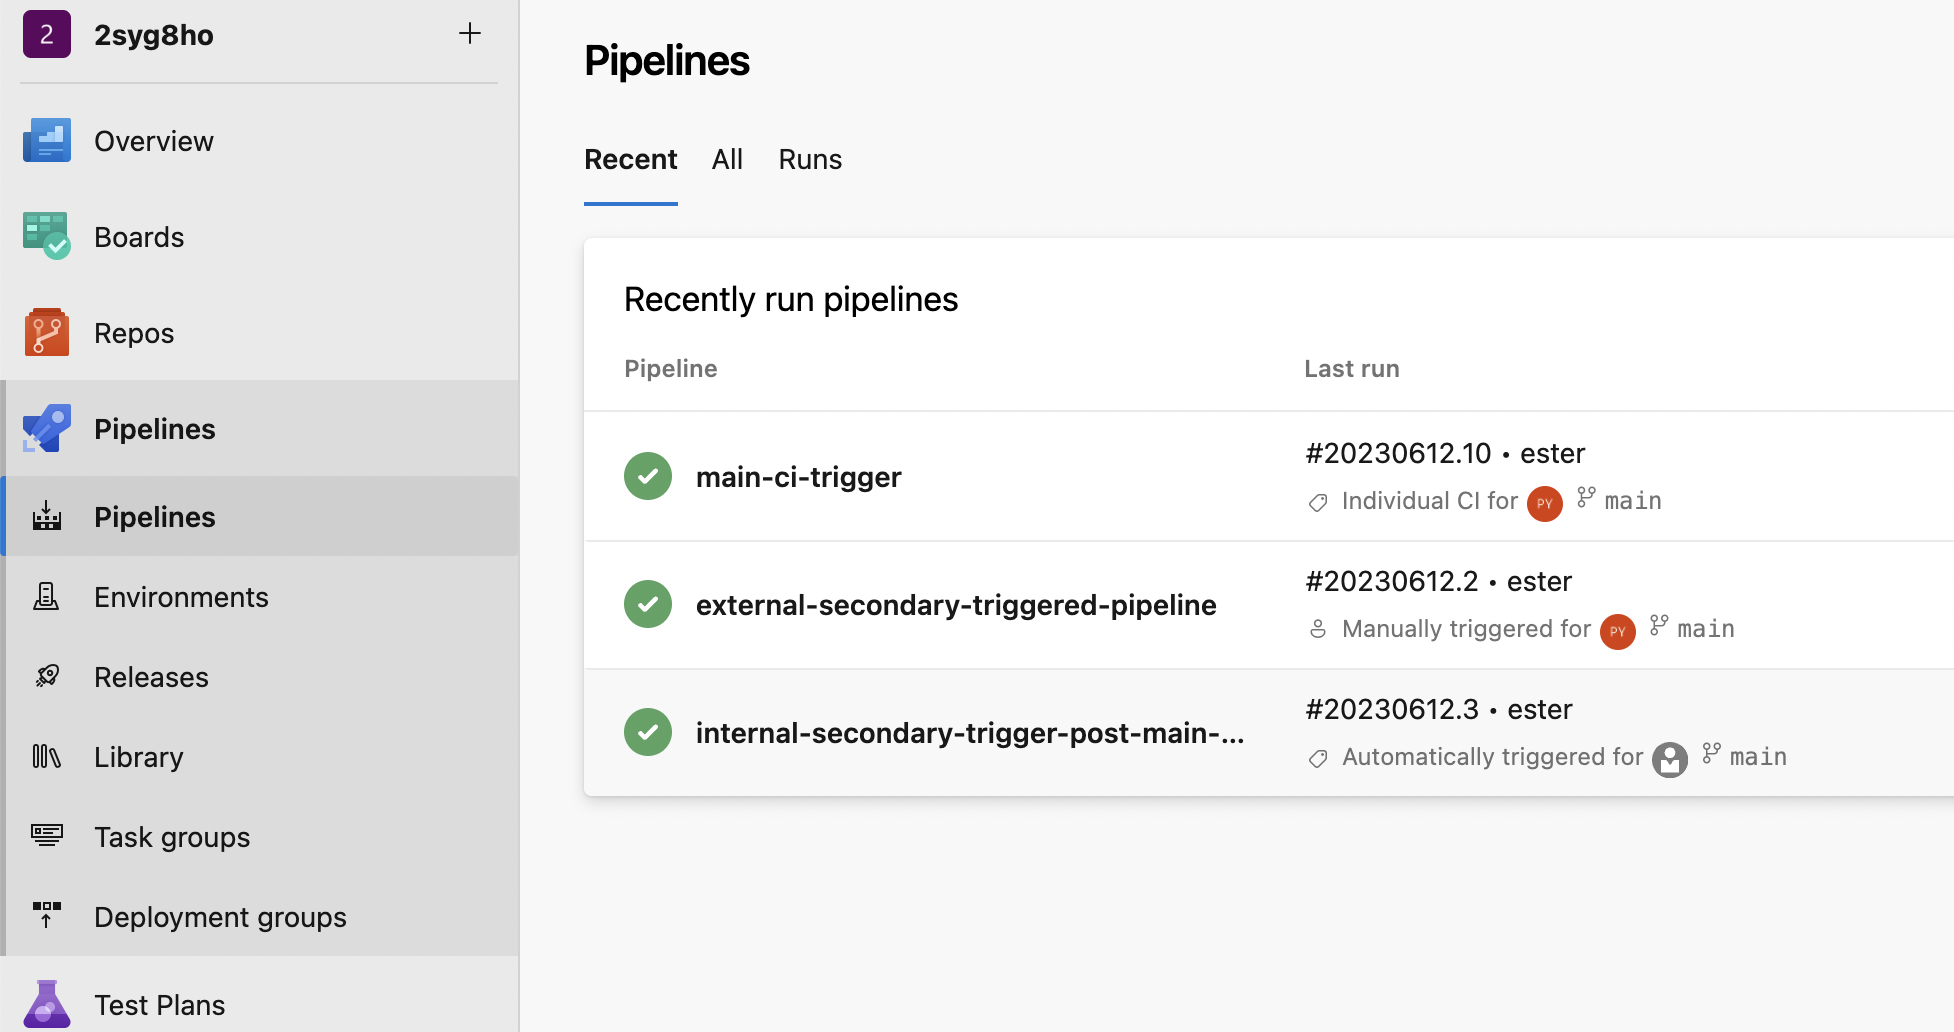Click the plus button near 2syg8ho
The height and width of the screenshot is (1032, 1954).
coord(469,33)
